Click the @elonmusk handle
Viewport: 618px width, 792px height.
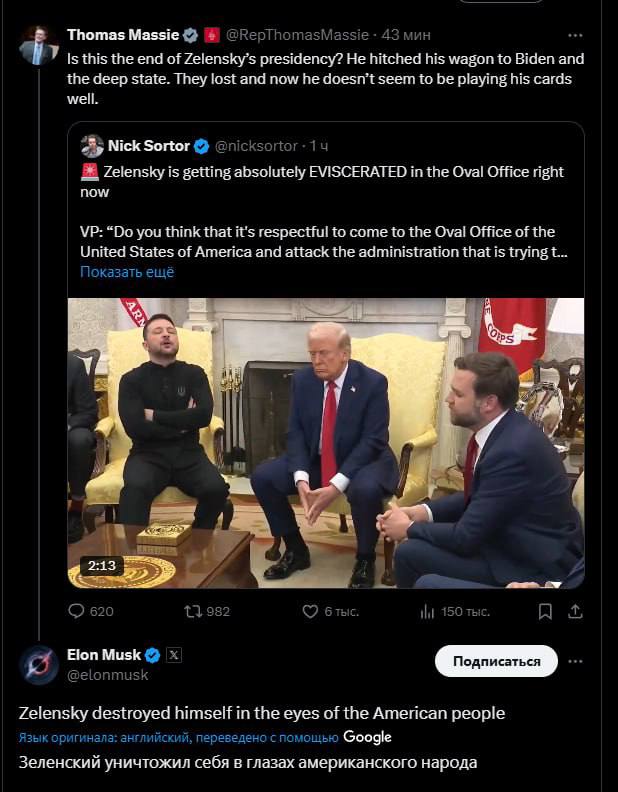107,675
